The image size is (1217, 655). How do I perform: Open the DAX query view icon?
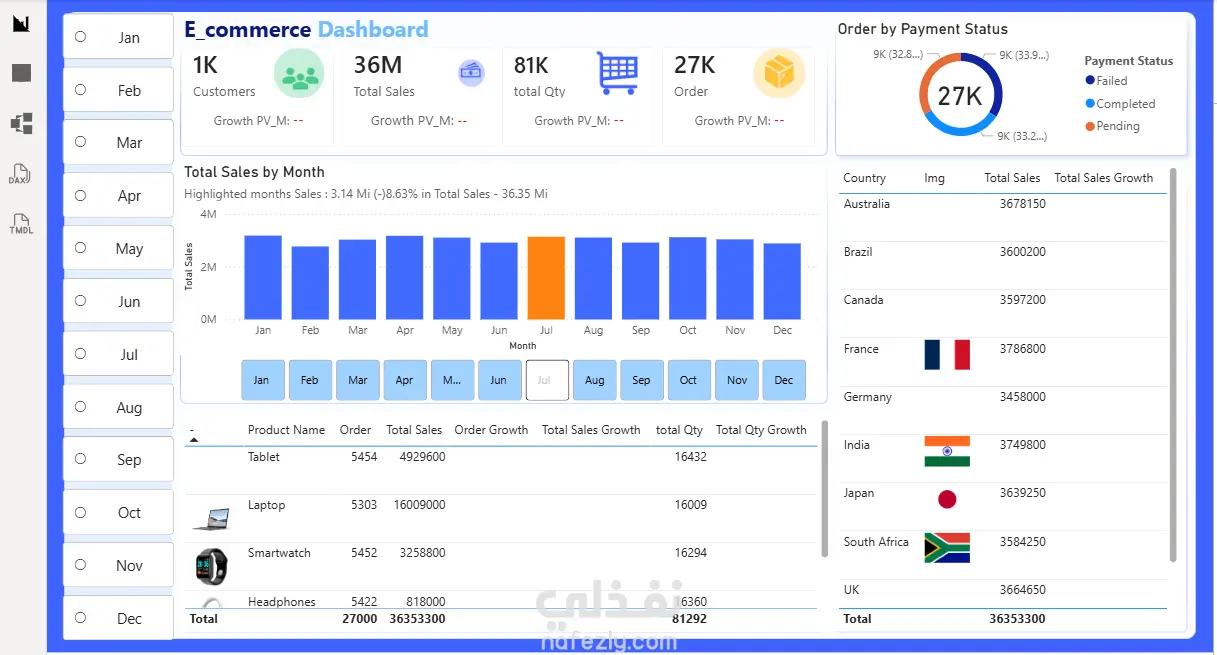(x=21, y=175)
